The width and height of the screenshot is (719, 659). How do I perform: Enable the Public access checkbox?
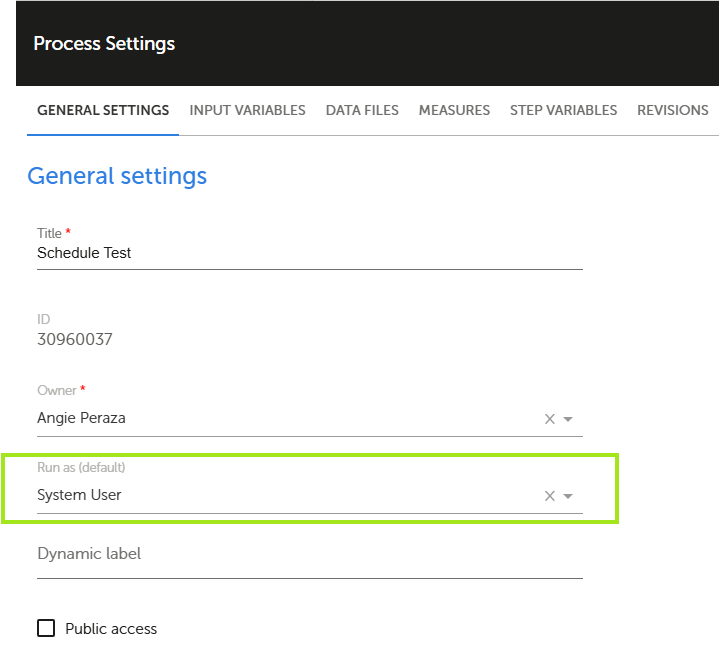(x=46, y=628)
